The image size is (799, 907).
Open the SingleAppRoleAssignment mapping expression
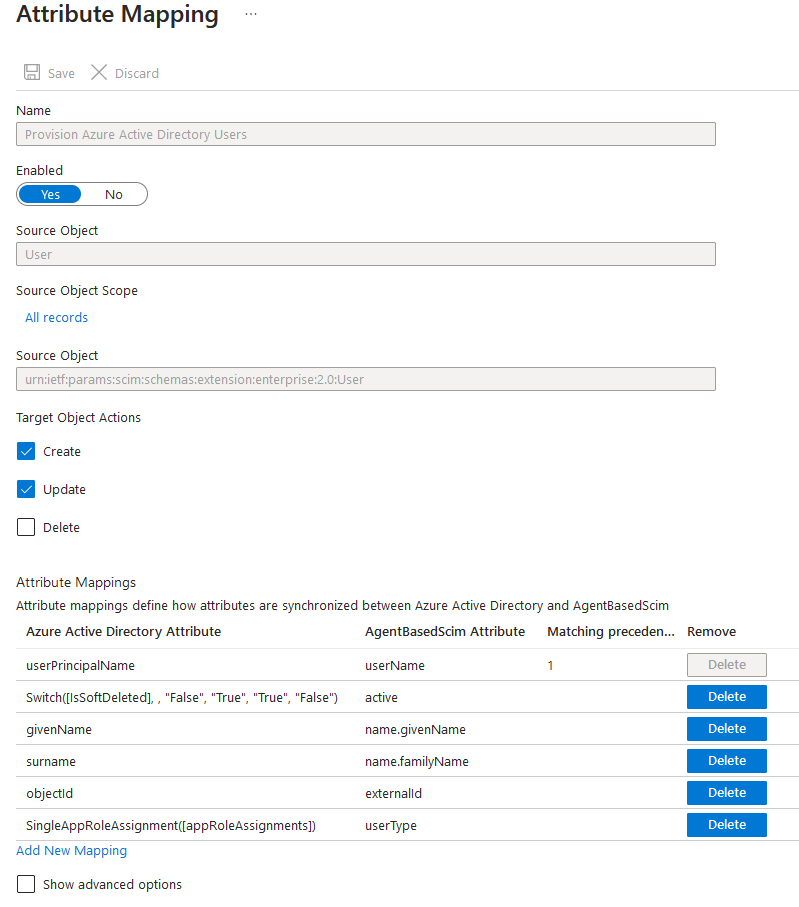tap(171, 826)
